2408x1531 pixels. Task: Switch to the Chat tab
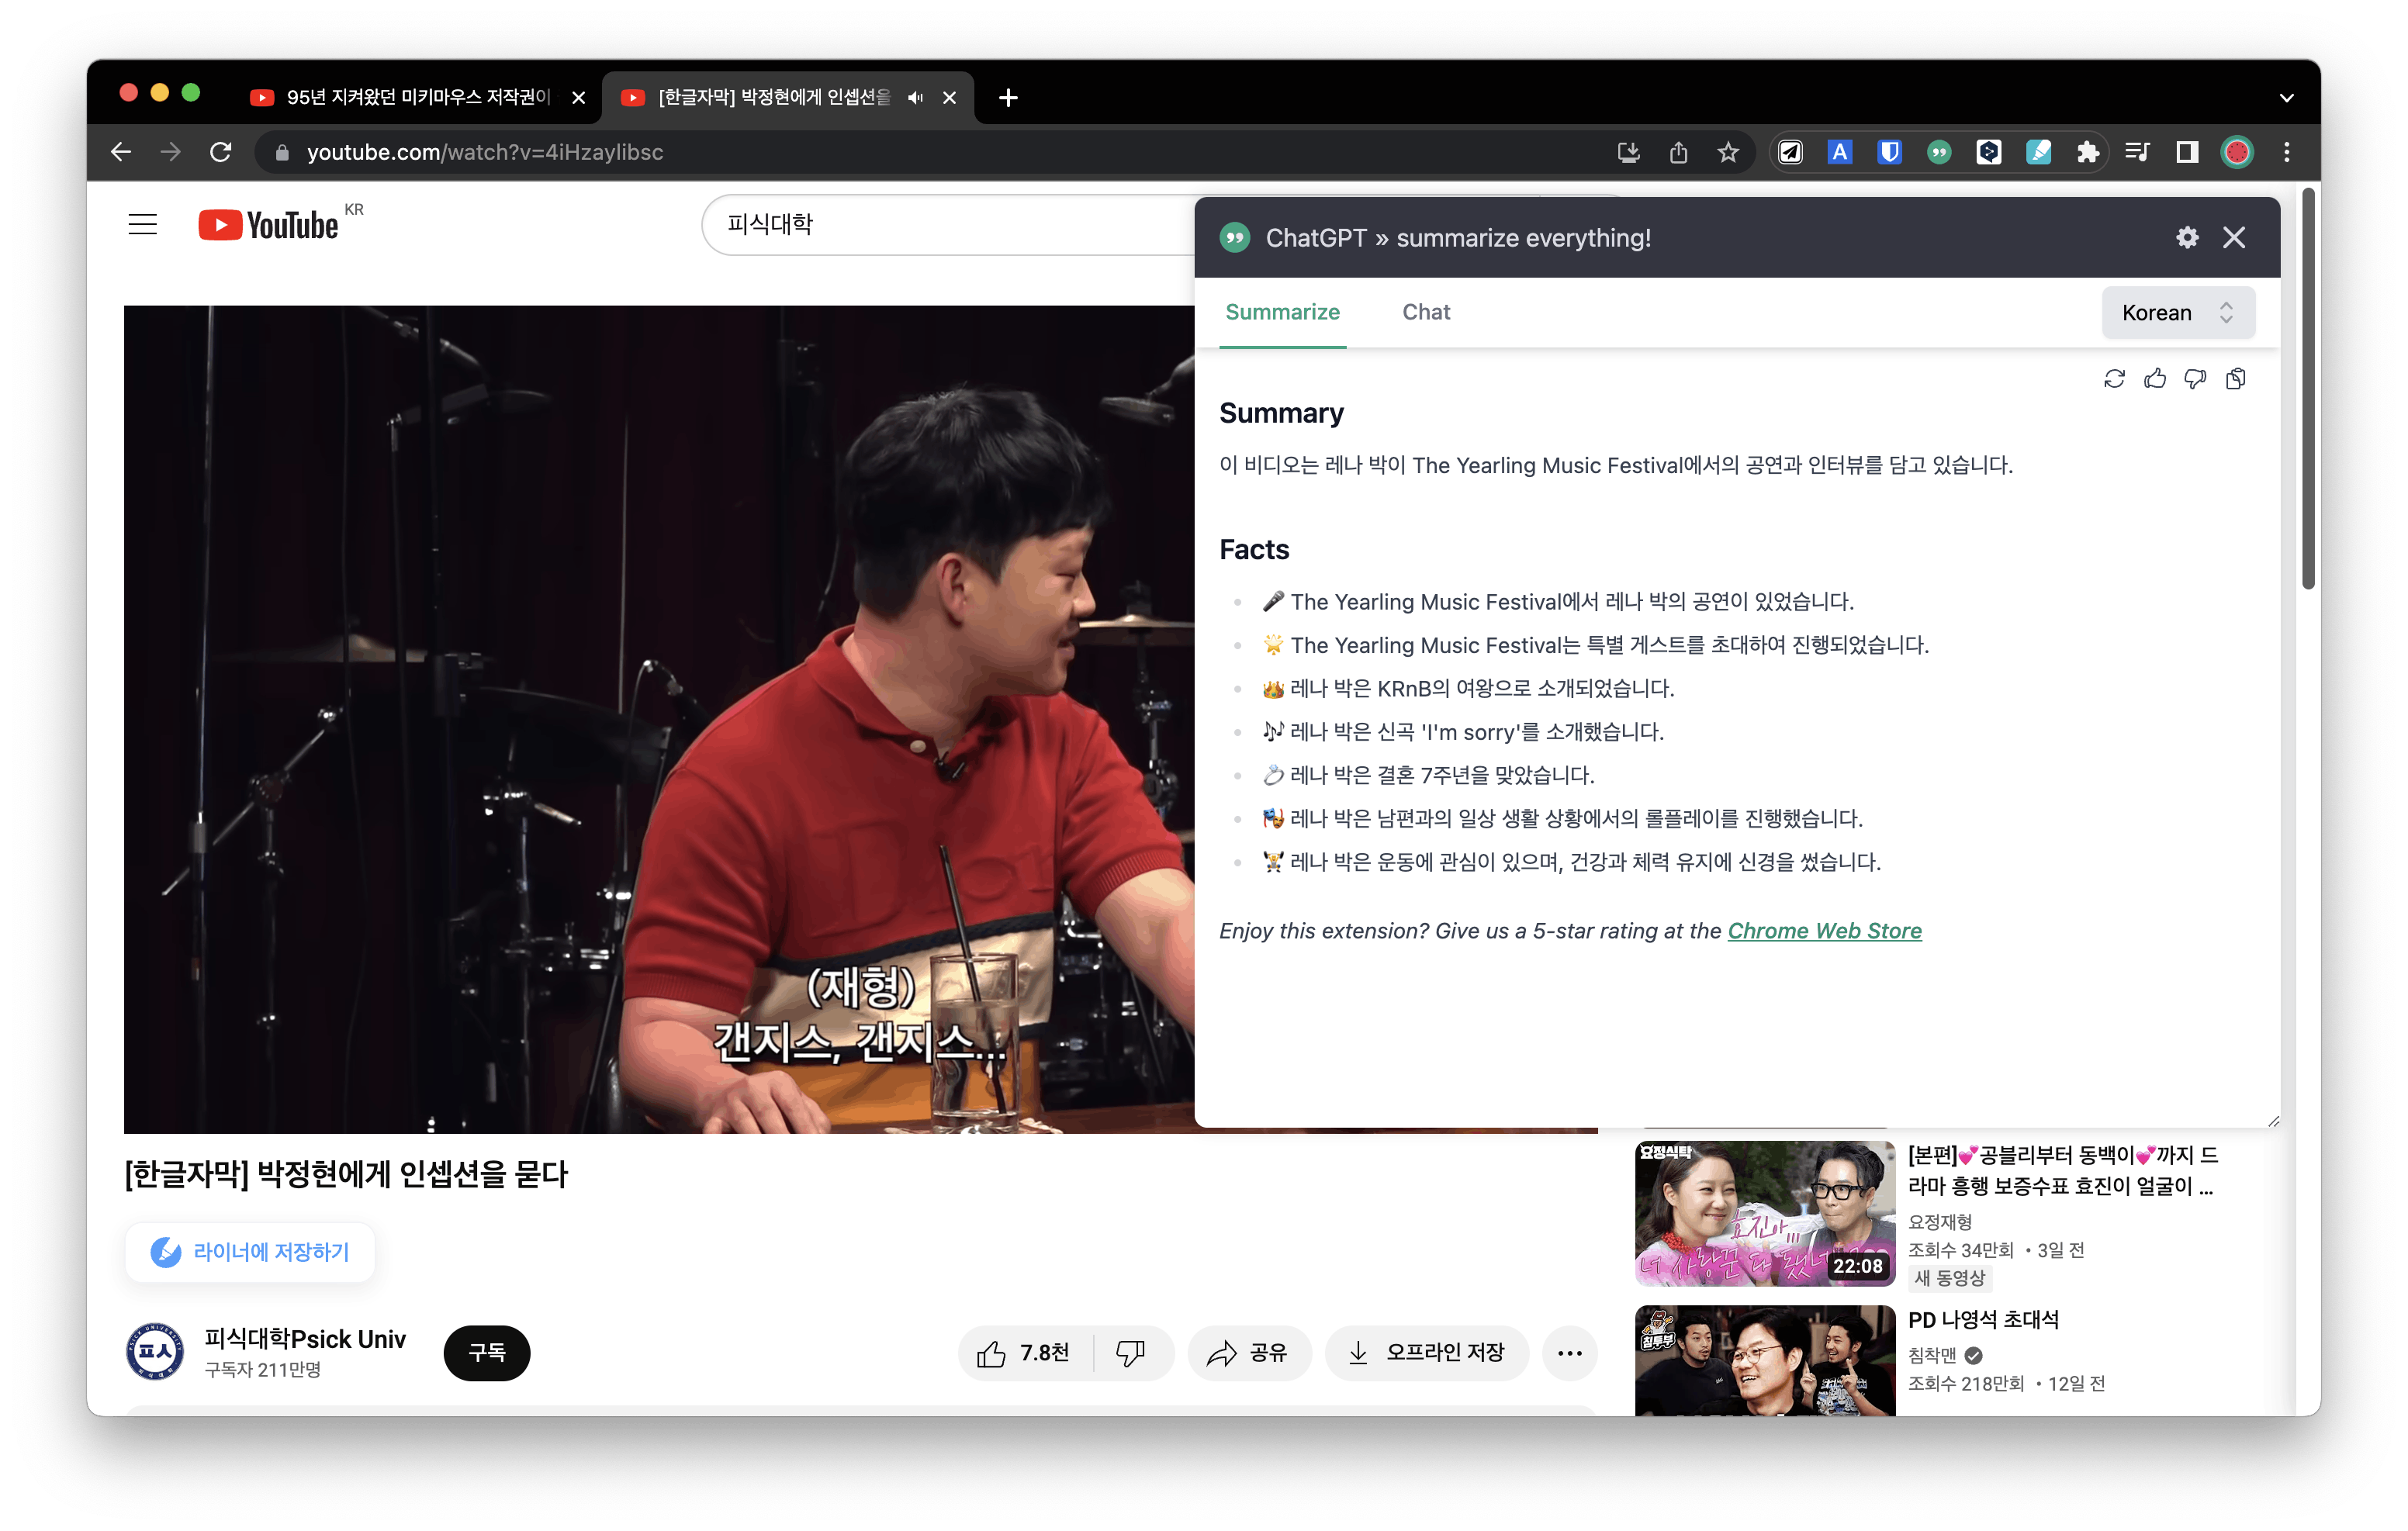coord(1426,312)
